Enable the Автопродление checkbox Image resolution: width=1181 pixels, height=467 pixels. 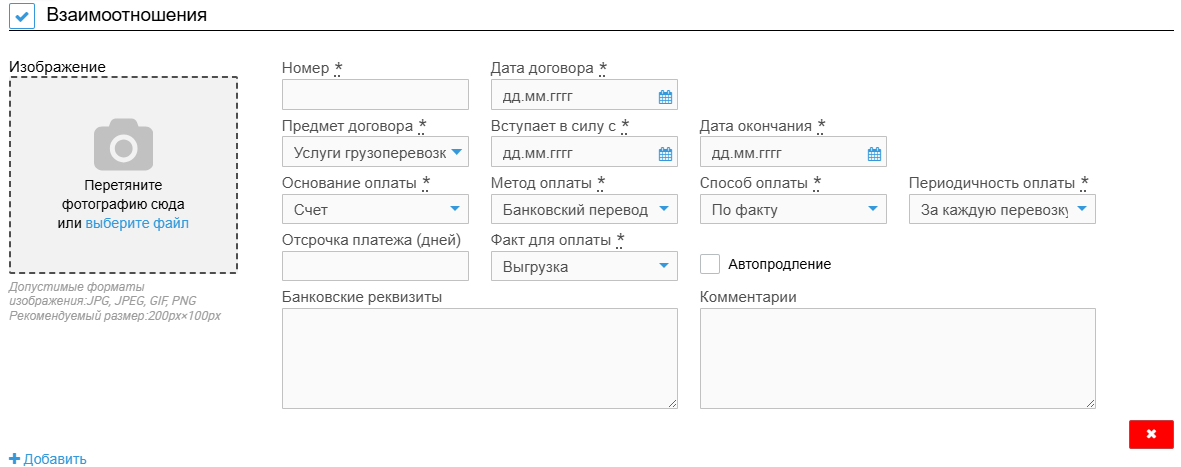pos(710,264)
